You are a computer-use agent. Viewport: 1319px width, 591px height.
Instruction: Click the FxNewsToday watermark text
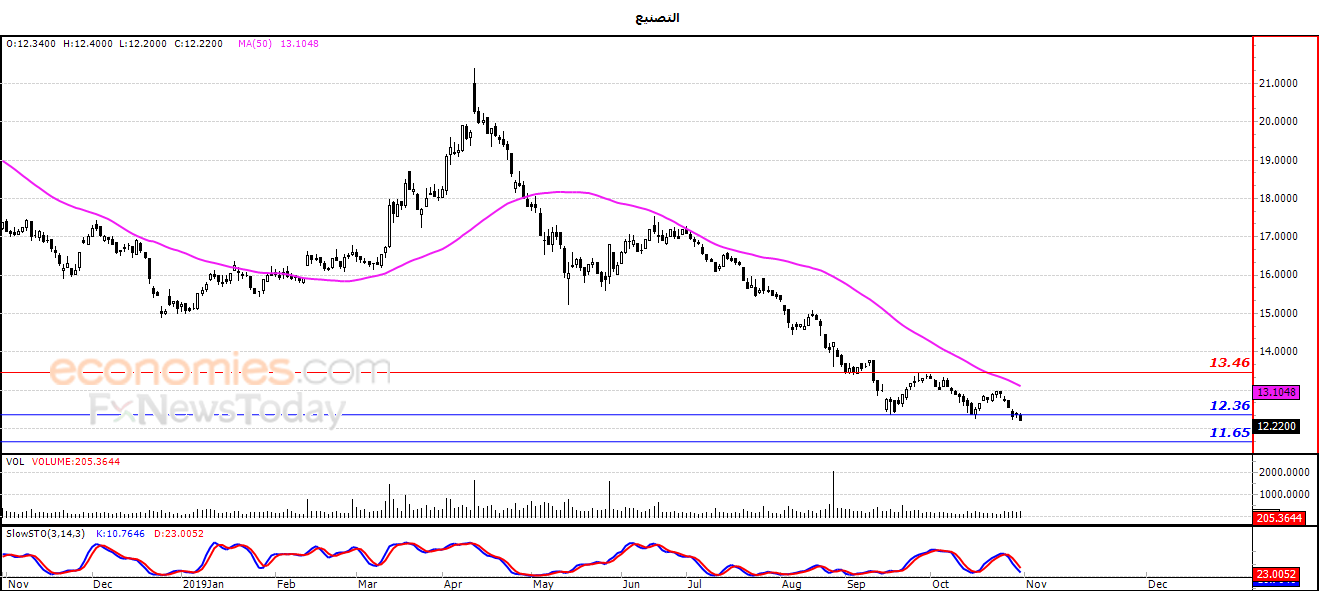217,410
